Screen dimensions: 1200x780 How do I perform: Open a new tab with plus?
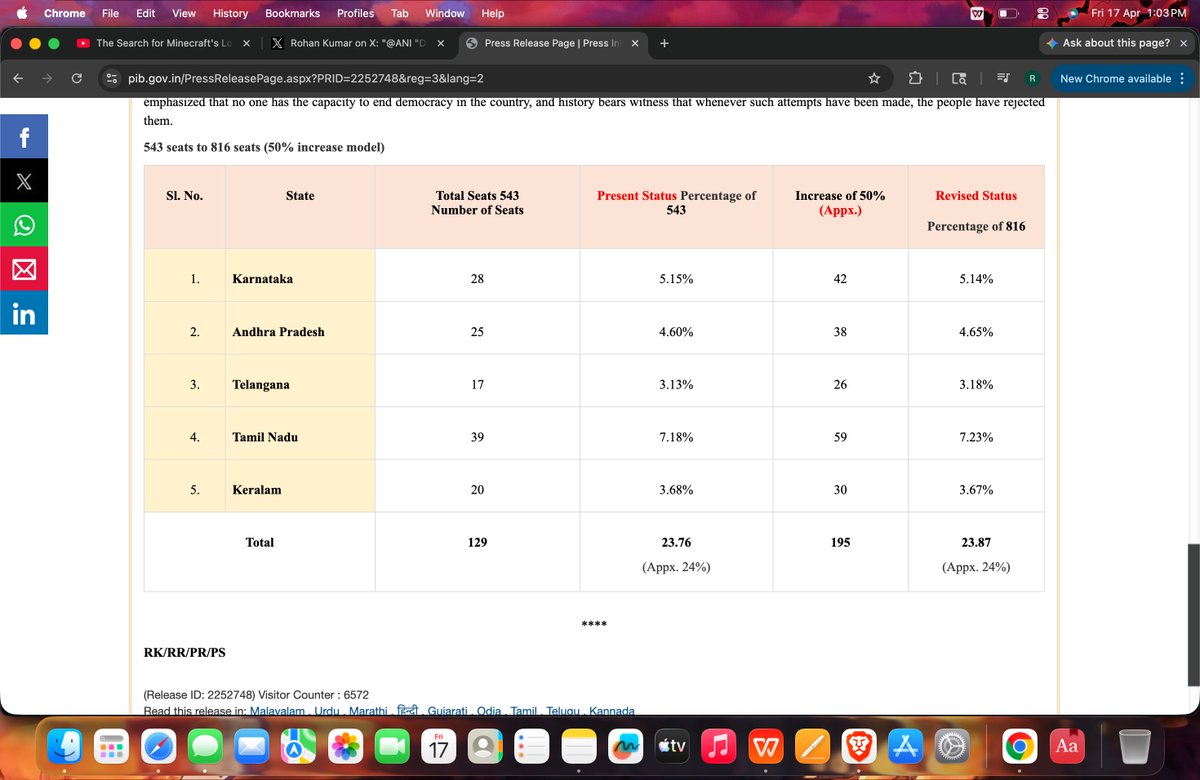(x=665, y=43)
